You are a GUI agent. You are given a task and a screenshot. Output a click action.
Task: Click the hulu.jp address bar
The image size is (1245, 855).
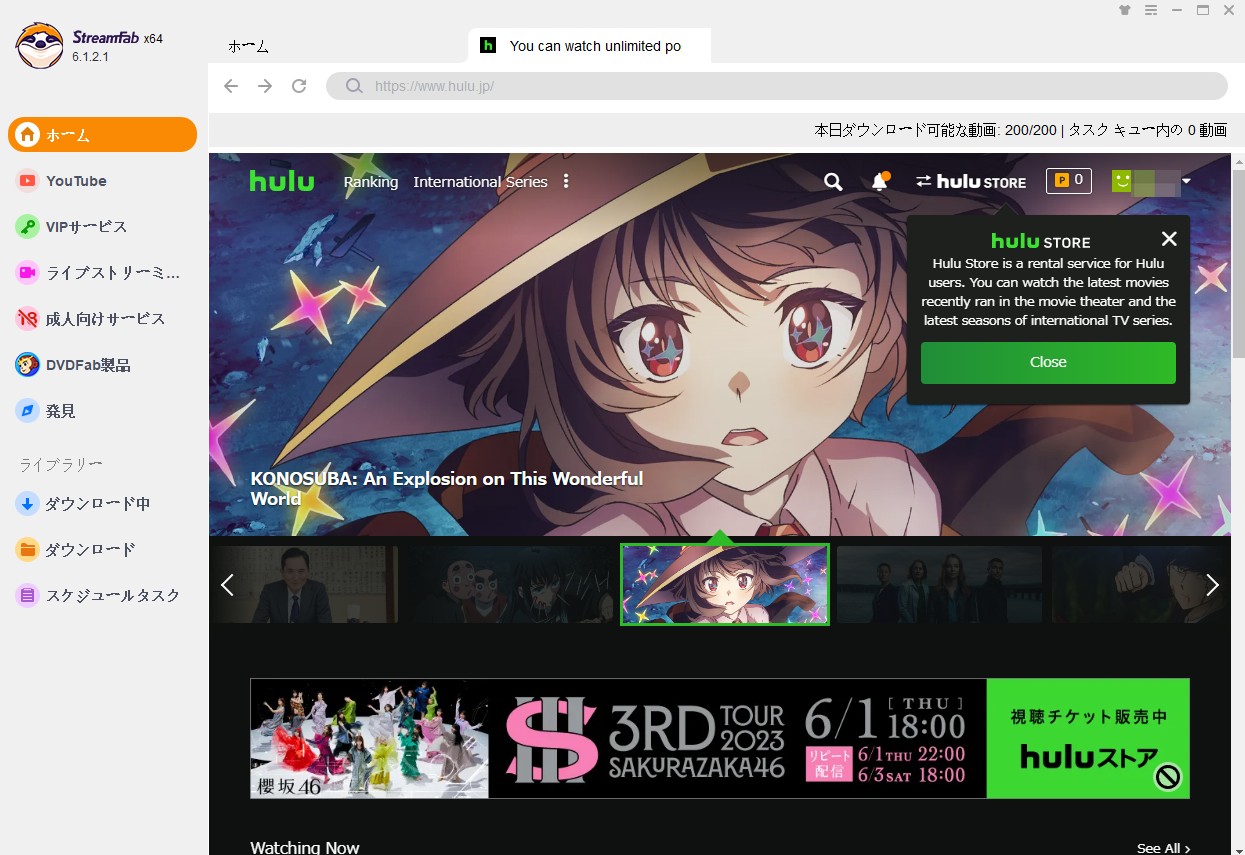tap(777, 86)
